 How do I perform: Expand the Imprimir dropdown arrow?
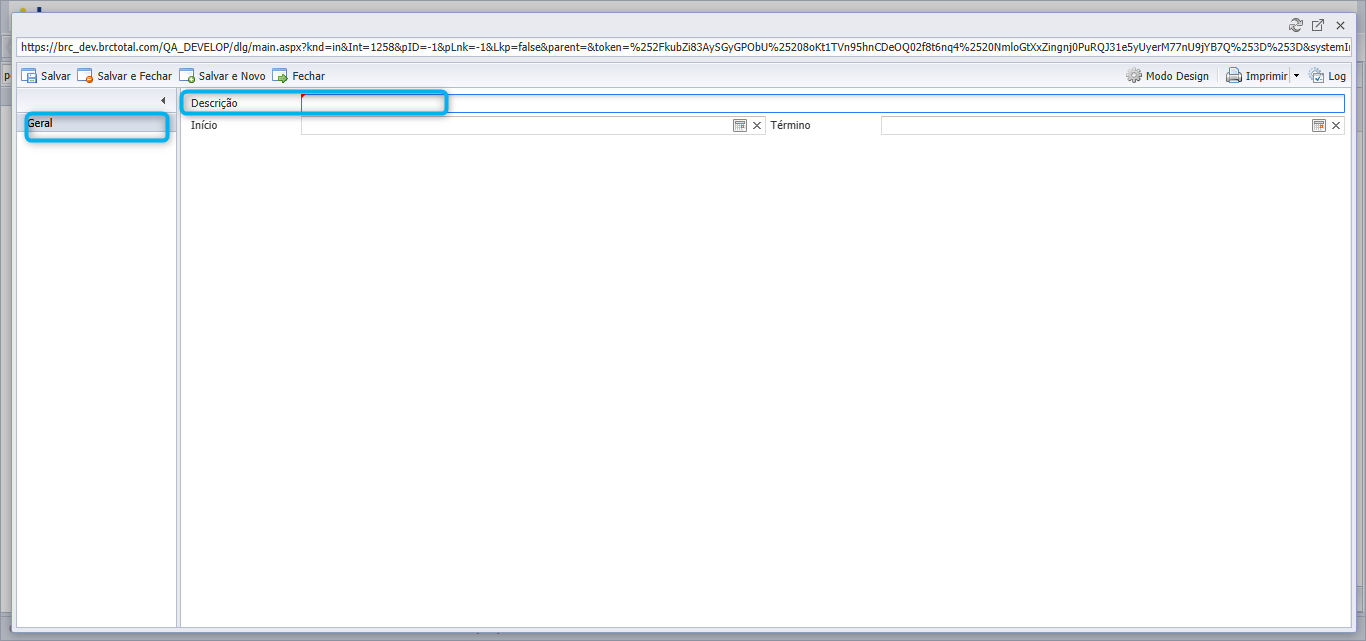[1296, 76]
